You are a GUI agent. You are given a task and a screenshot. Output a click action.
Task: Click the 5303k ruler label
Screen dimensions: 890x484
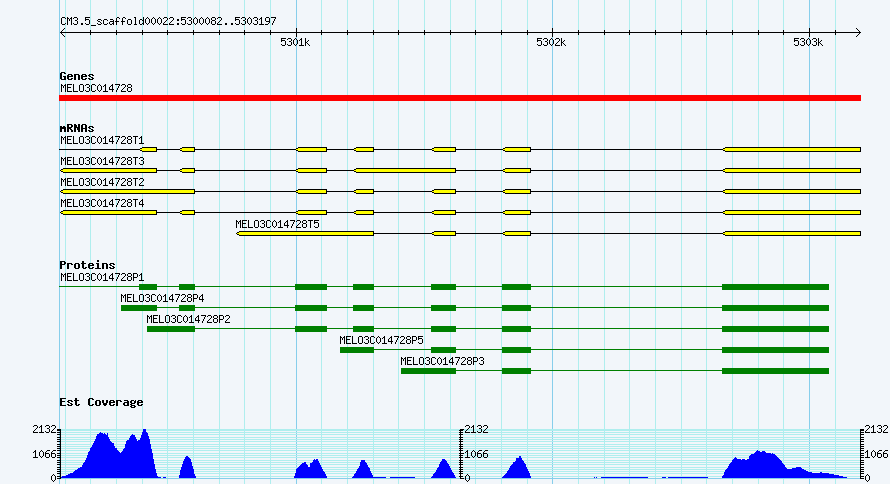coord(808,43)
